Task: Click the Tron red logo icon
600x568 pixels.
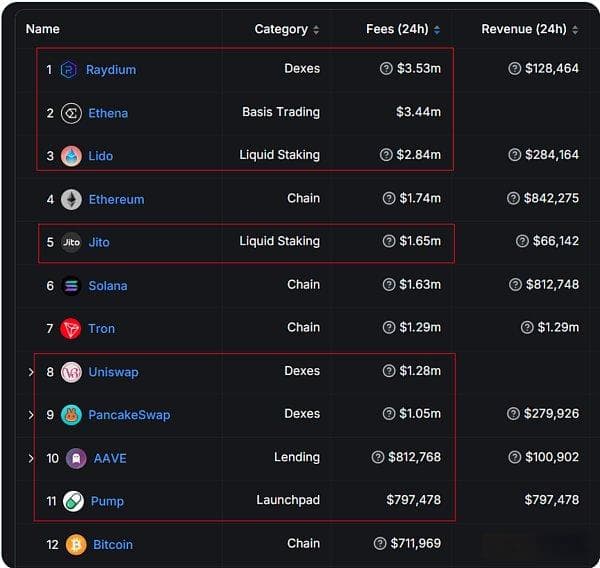Action: 71,328
